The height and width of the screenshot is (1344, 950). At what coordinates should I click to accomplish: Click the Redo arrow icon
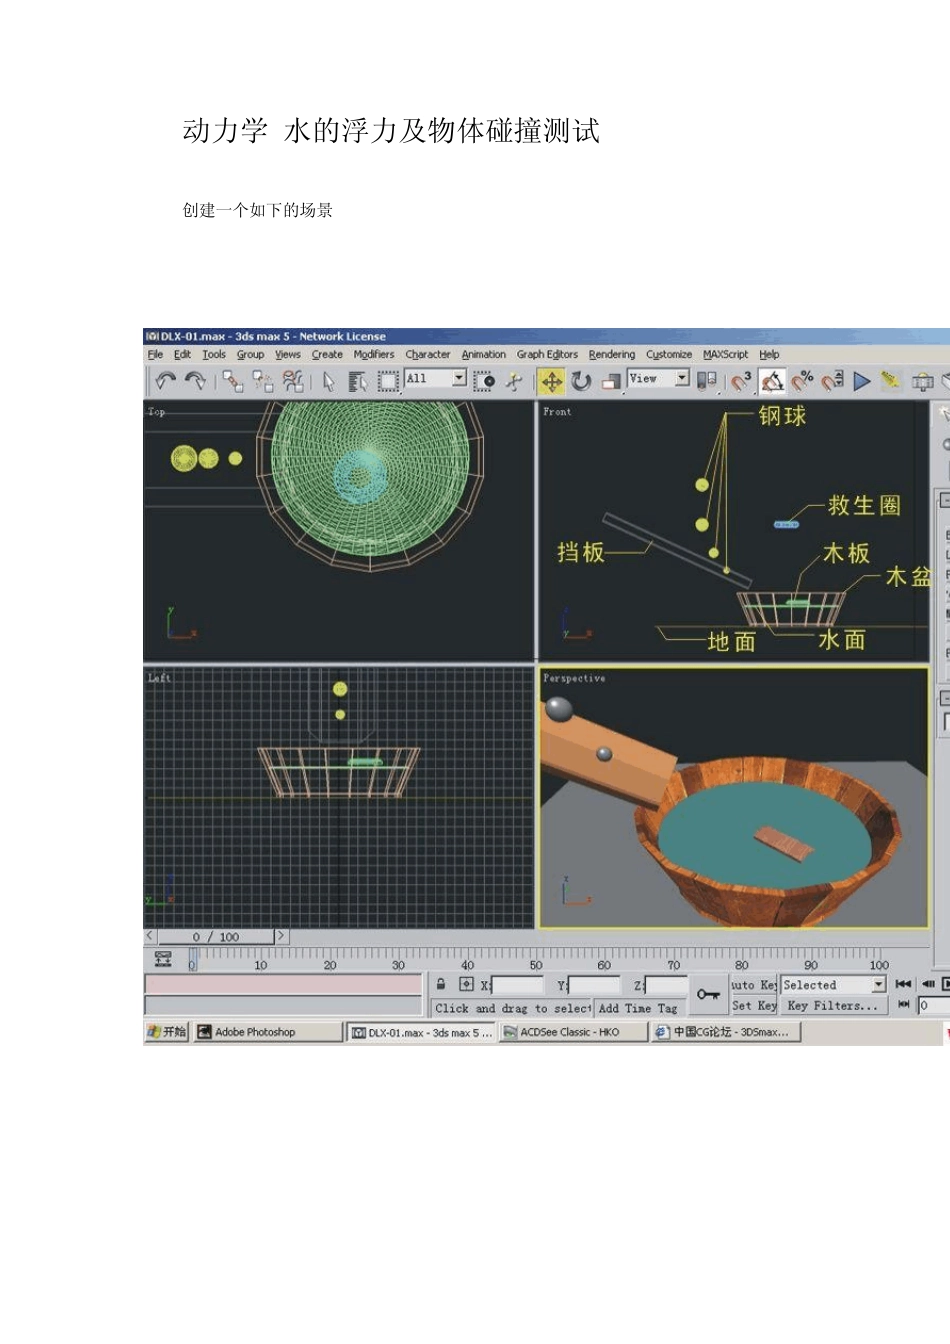coord(196,381)
